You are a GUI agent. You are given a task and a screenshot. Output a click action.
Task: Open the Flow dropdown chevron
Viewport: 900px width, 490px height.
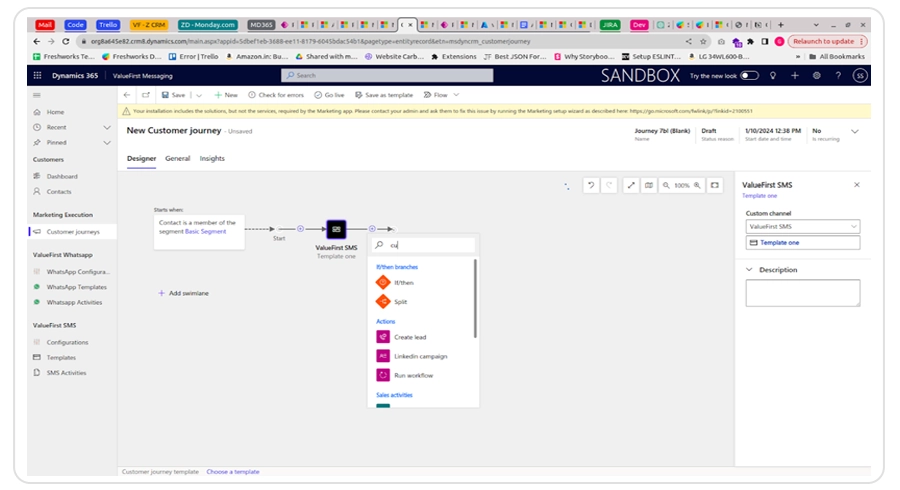pyautogui.click(x=456, y=95)
